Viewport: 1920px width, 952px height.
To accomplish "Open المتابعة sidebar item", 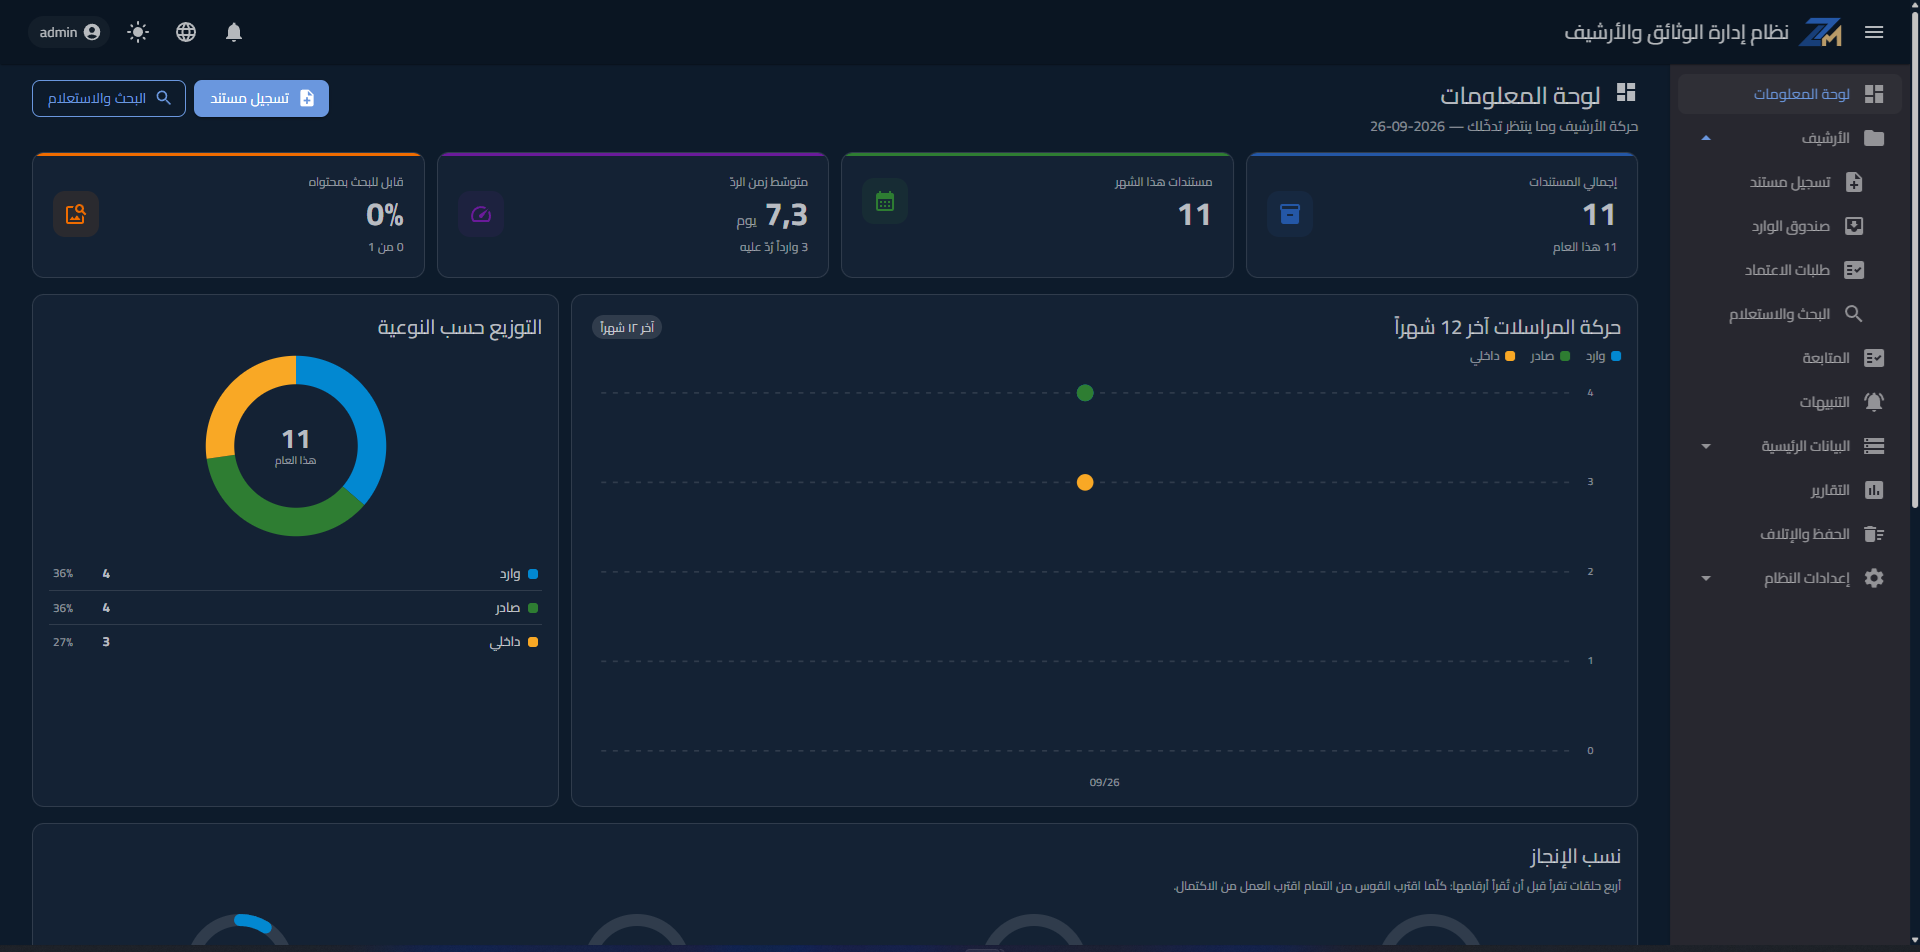I will pyautogui.click(x=1790, y=358).
